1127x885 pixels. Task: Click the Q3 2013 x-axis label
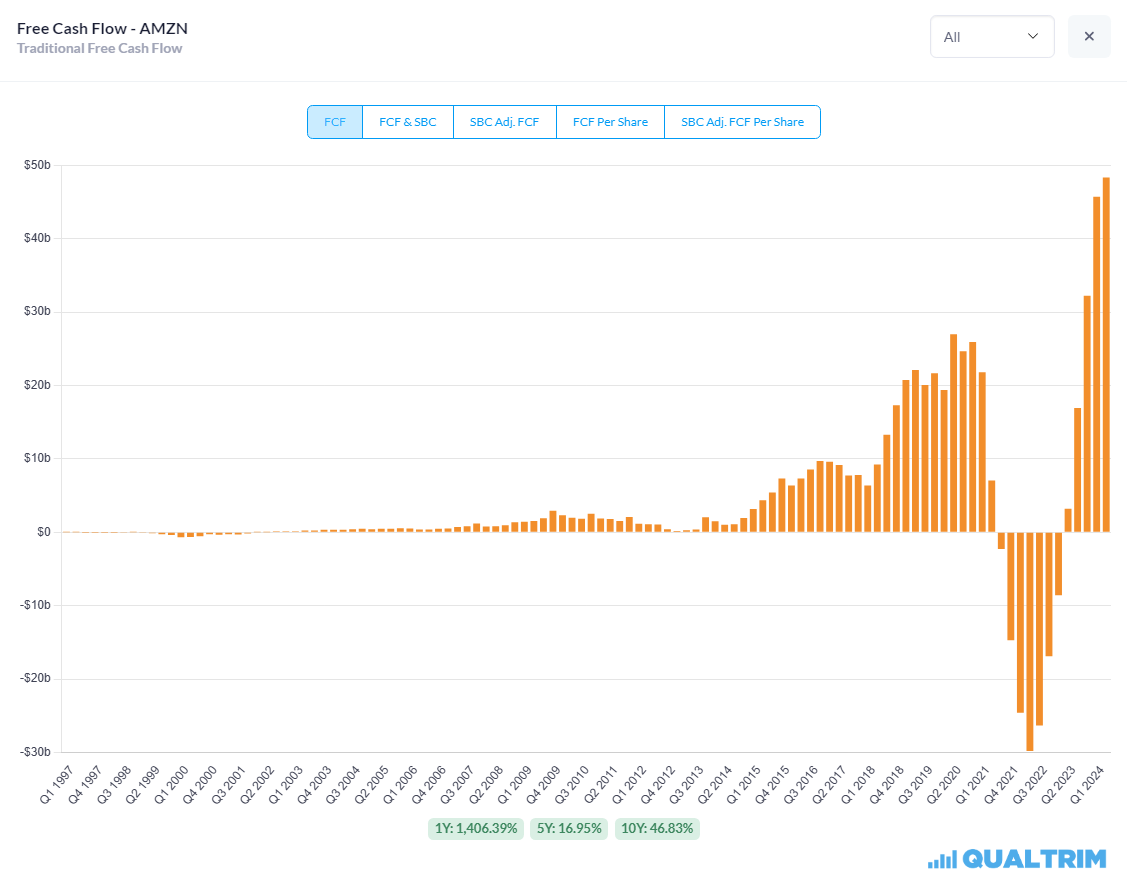686,785
